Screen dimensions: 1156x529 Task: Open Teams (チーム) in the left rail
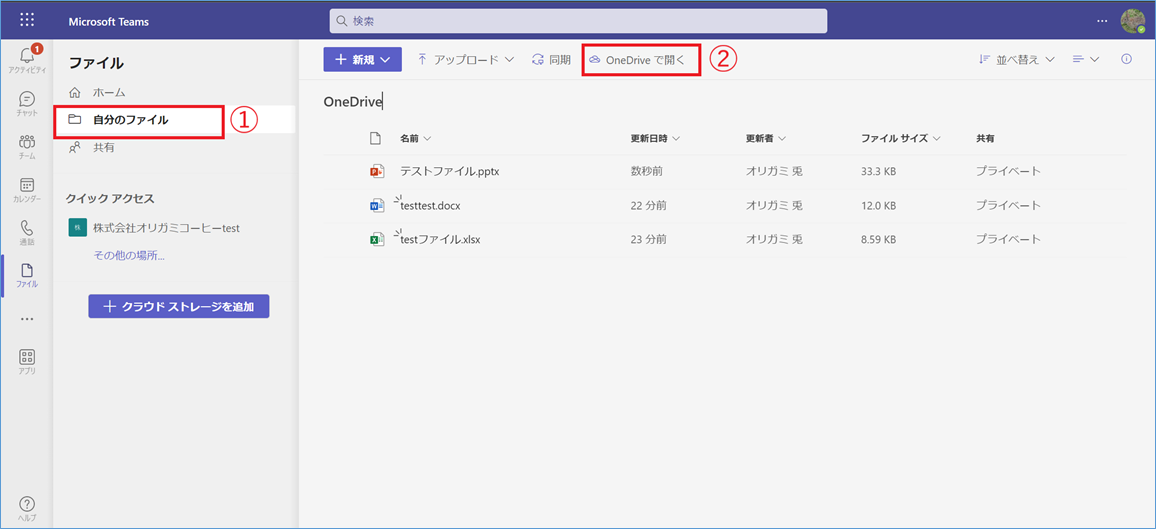(x=27, y=146)
